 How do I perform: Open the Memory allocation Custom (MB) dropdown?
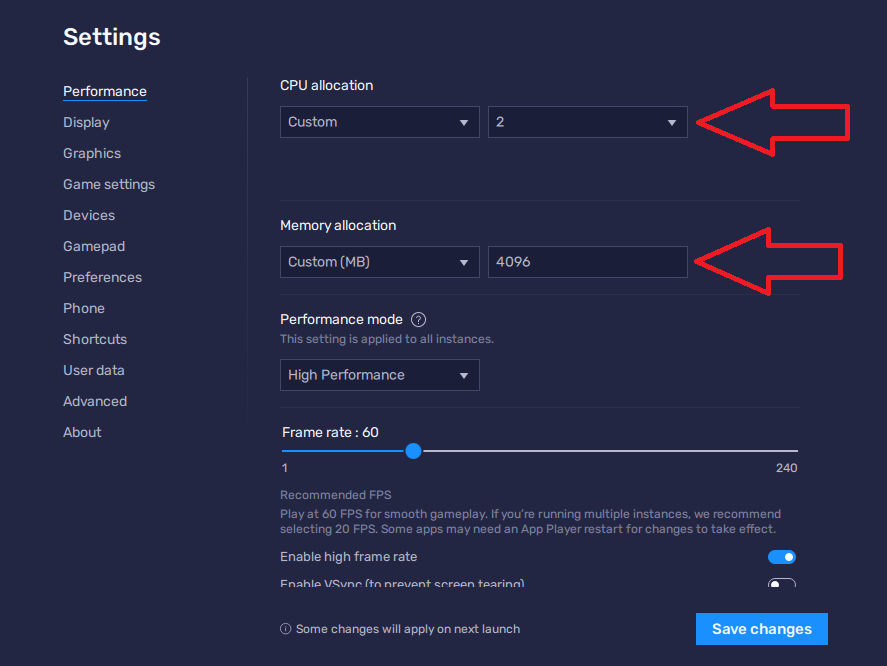coord(379,262)
